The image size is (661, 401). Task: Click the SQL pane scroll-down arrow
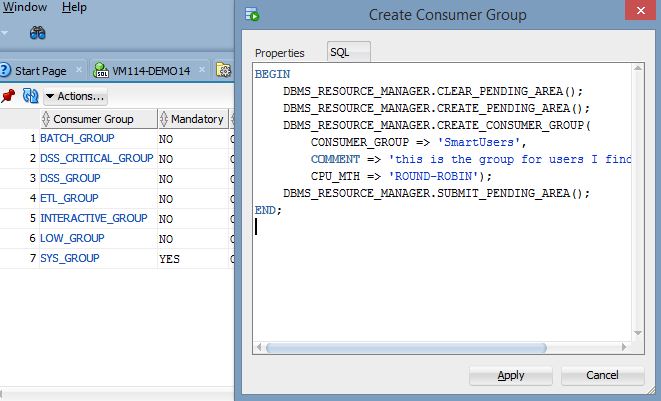pyautogui.click(x=638, y=333)
